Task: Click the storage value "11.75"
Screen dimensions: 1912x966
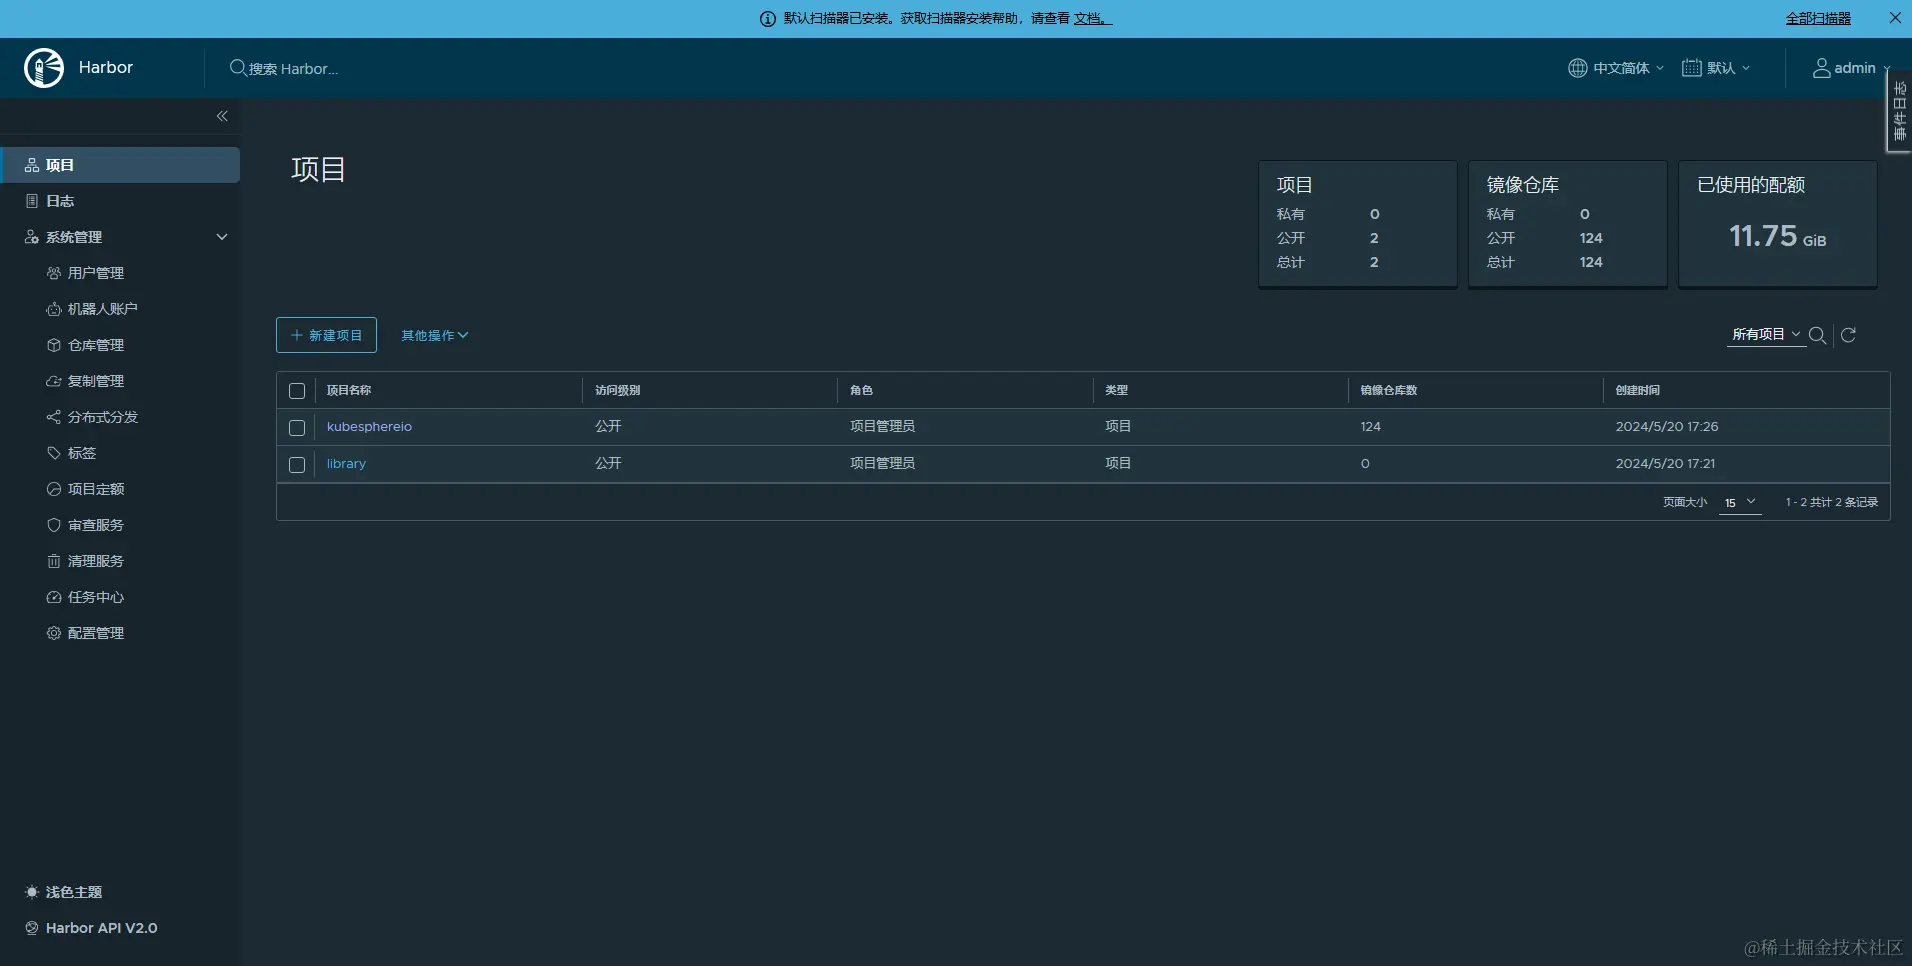Action: click(1764, 236)
